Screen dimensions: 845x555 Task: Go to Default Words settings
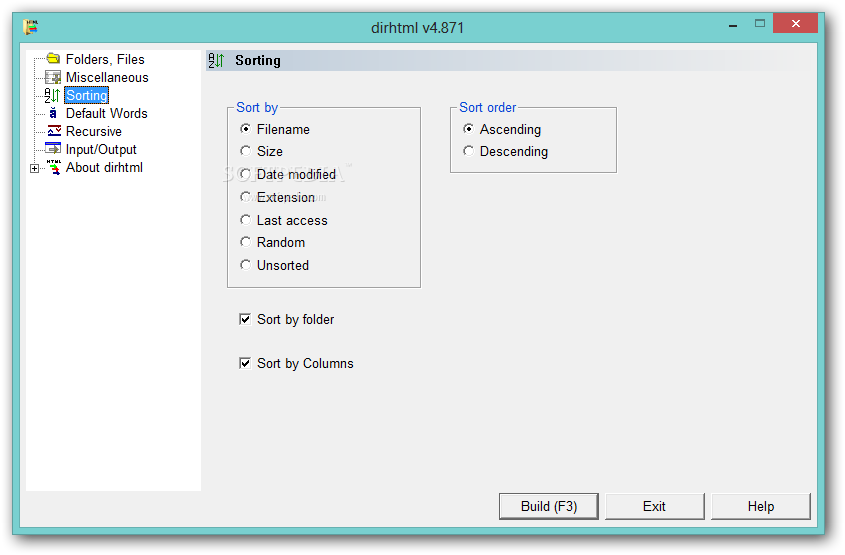107,114
